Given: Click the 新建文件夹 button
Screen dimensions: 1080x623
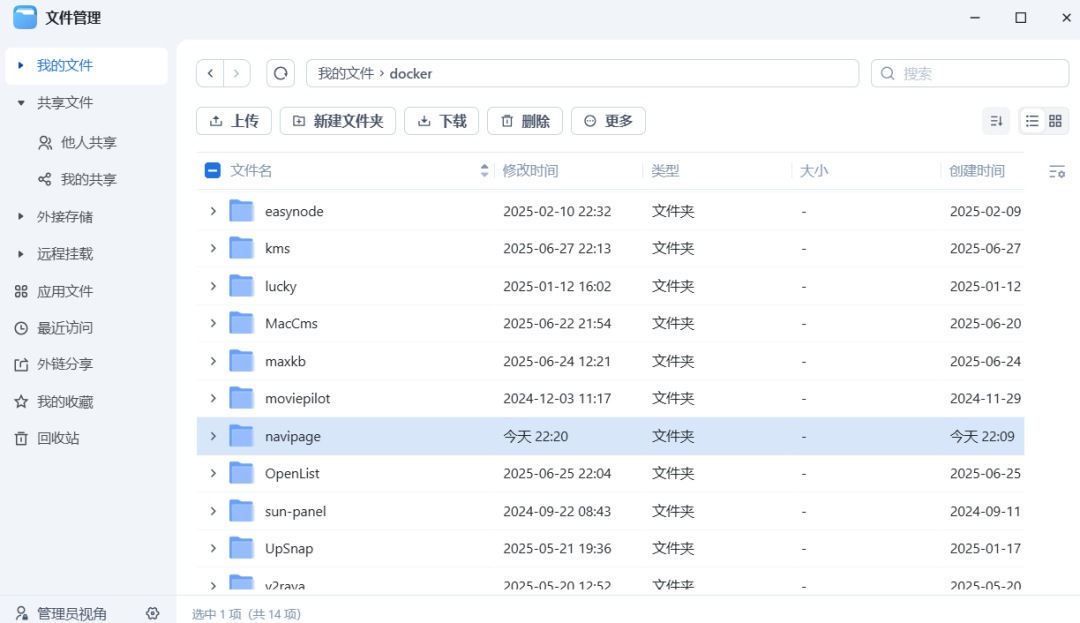Looking at the screenshot, I should [338, 121].
